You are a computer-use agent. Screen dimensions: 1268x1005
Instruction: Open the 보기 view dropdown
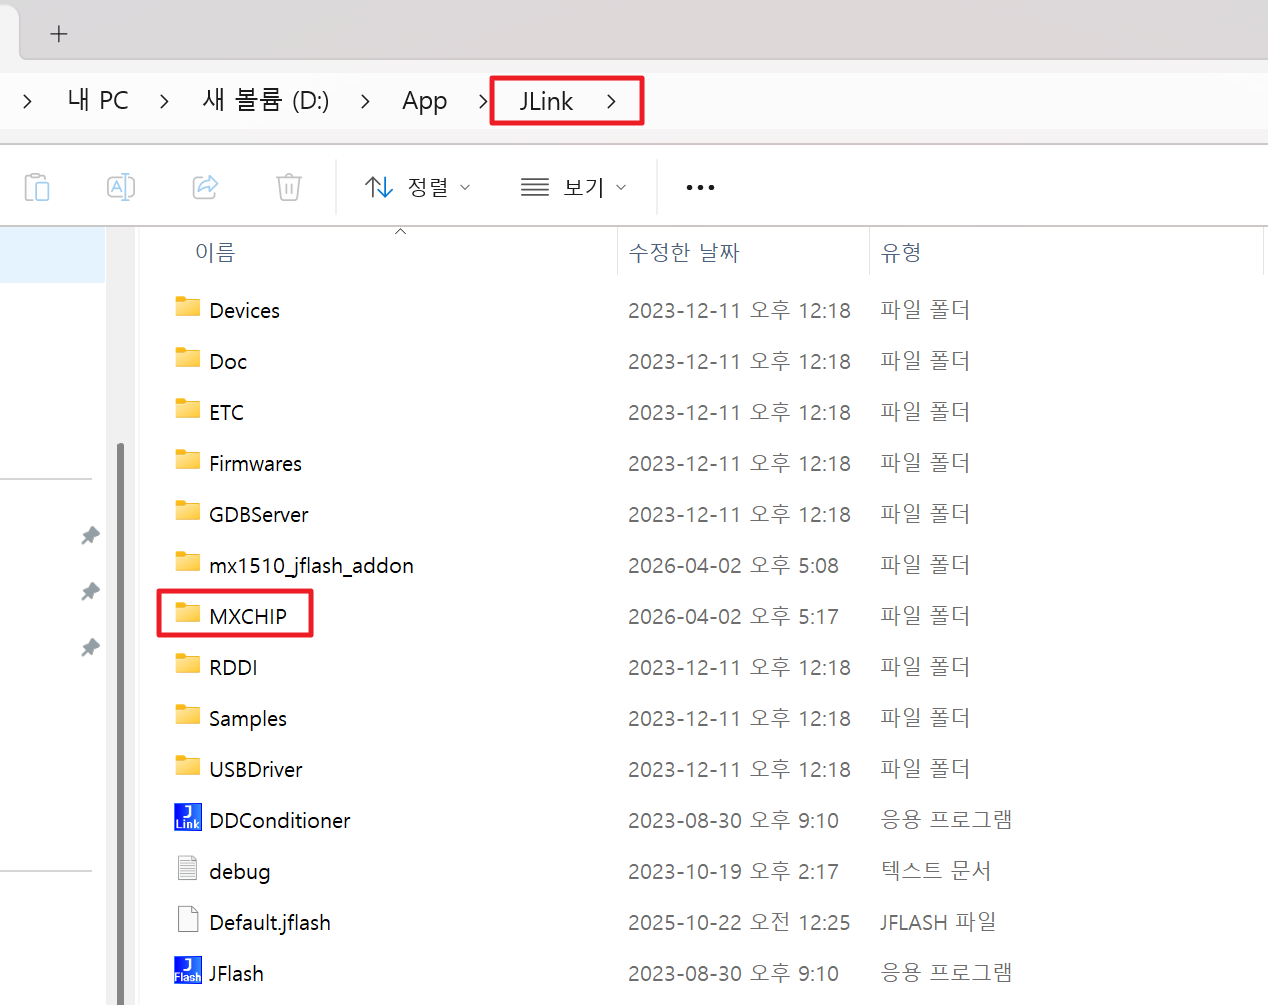574,187
